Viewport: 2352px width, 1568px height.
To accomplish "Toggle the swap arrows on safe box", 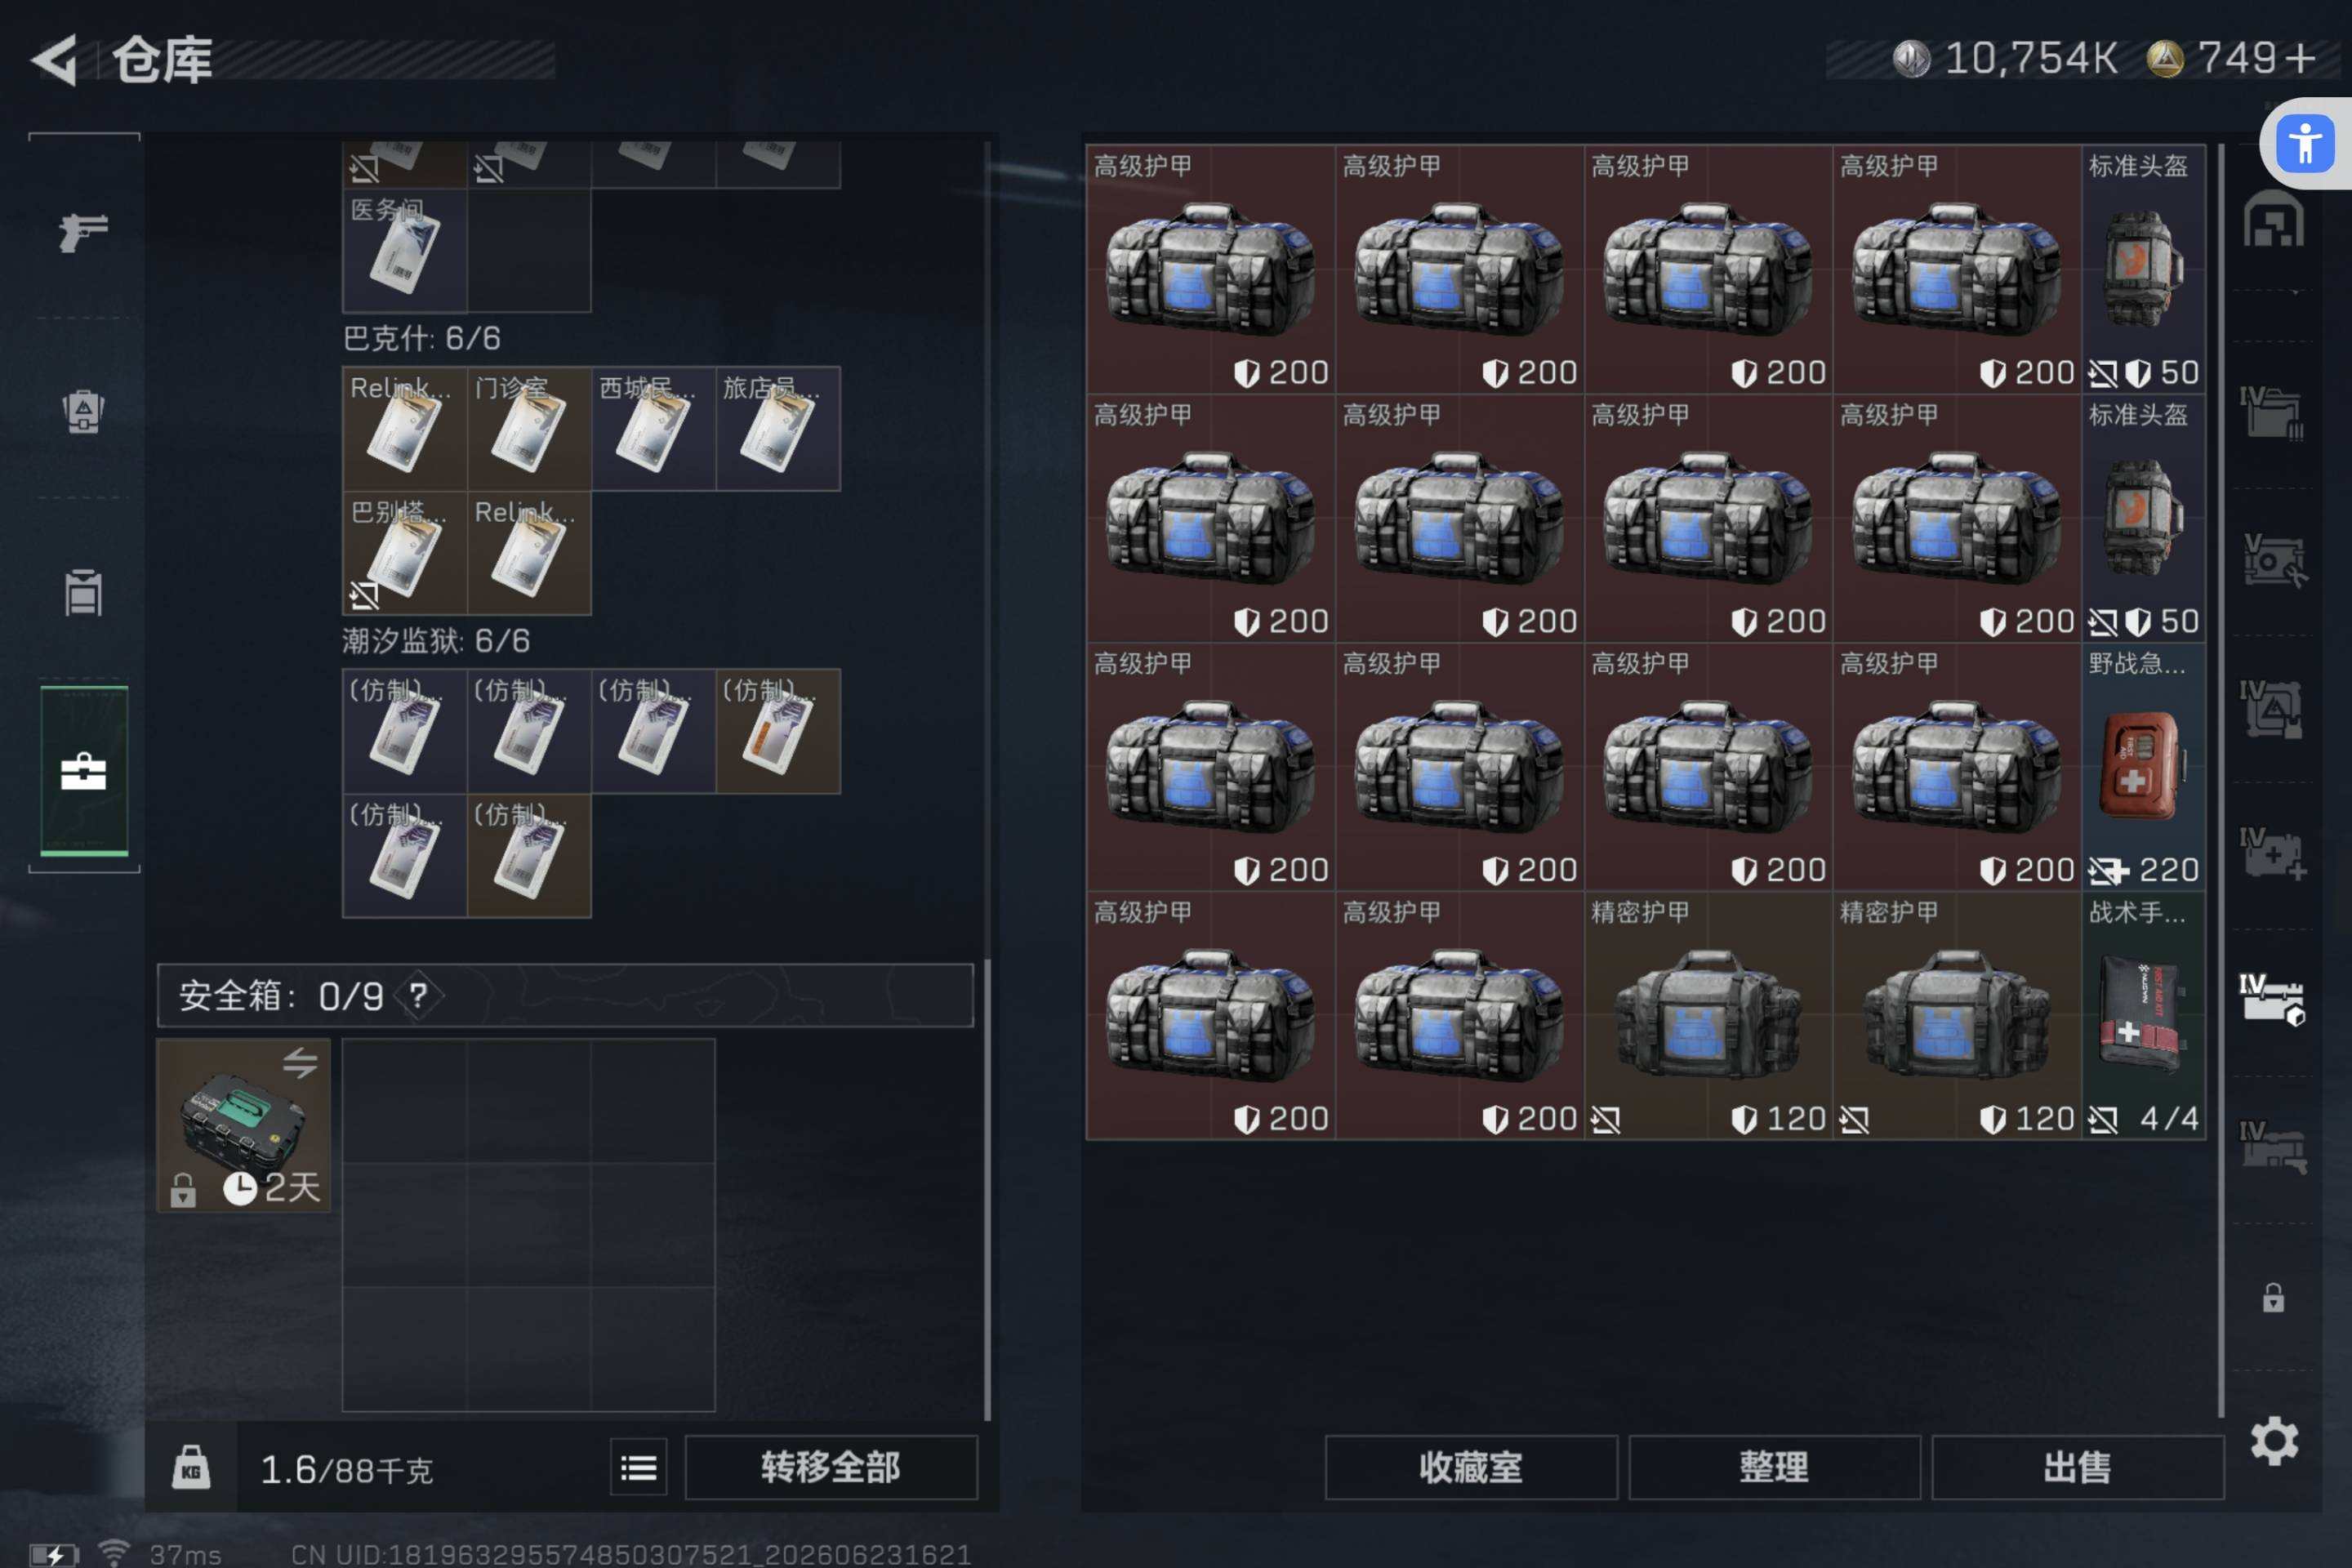I will [300, 1061].
